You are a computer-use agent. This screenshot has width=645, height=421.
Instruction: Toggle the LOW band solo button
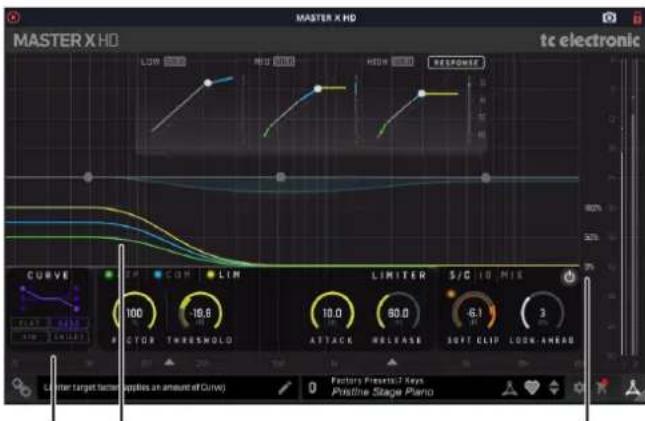click(174, 62)
